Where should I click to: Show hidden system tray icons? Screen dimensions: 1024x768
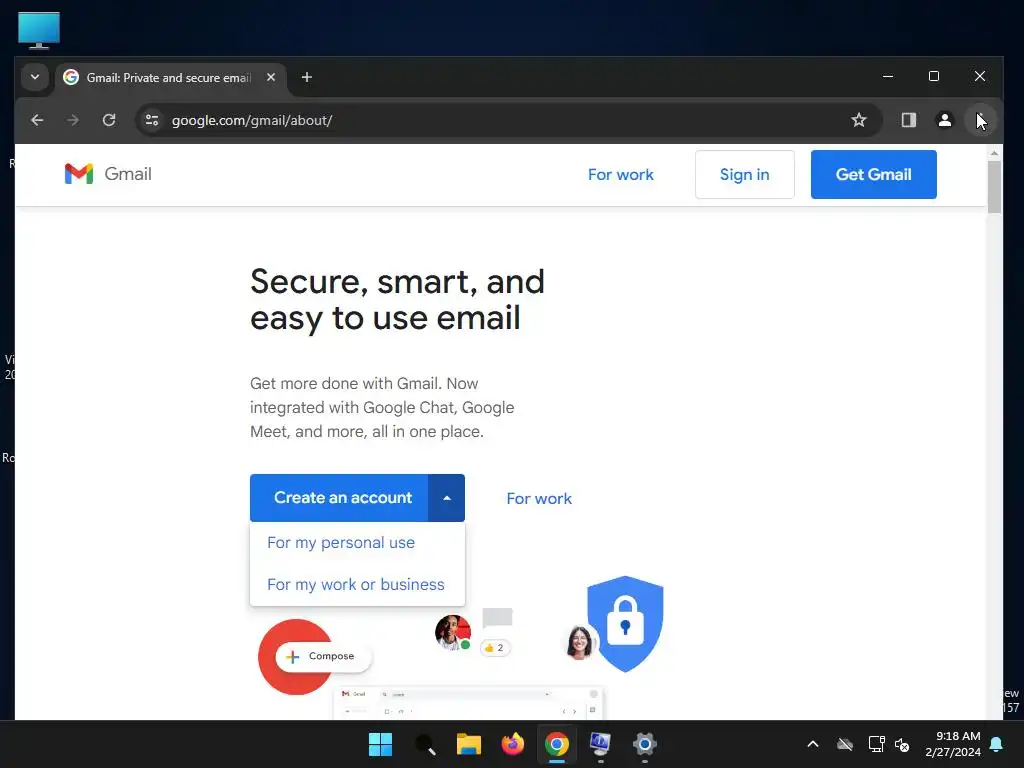(813, 744)
